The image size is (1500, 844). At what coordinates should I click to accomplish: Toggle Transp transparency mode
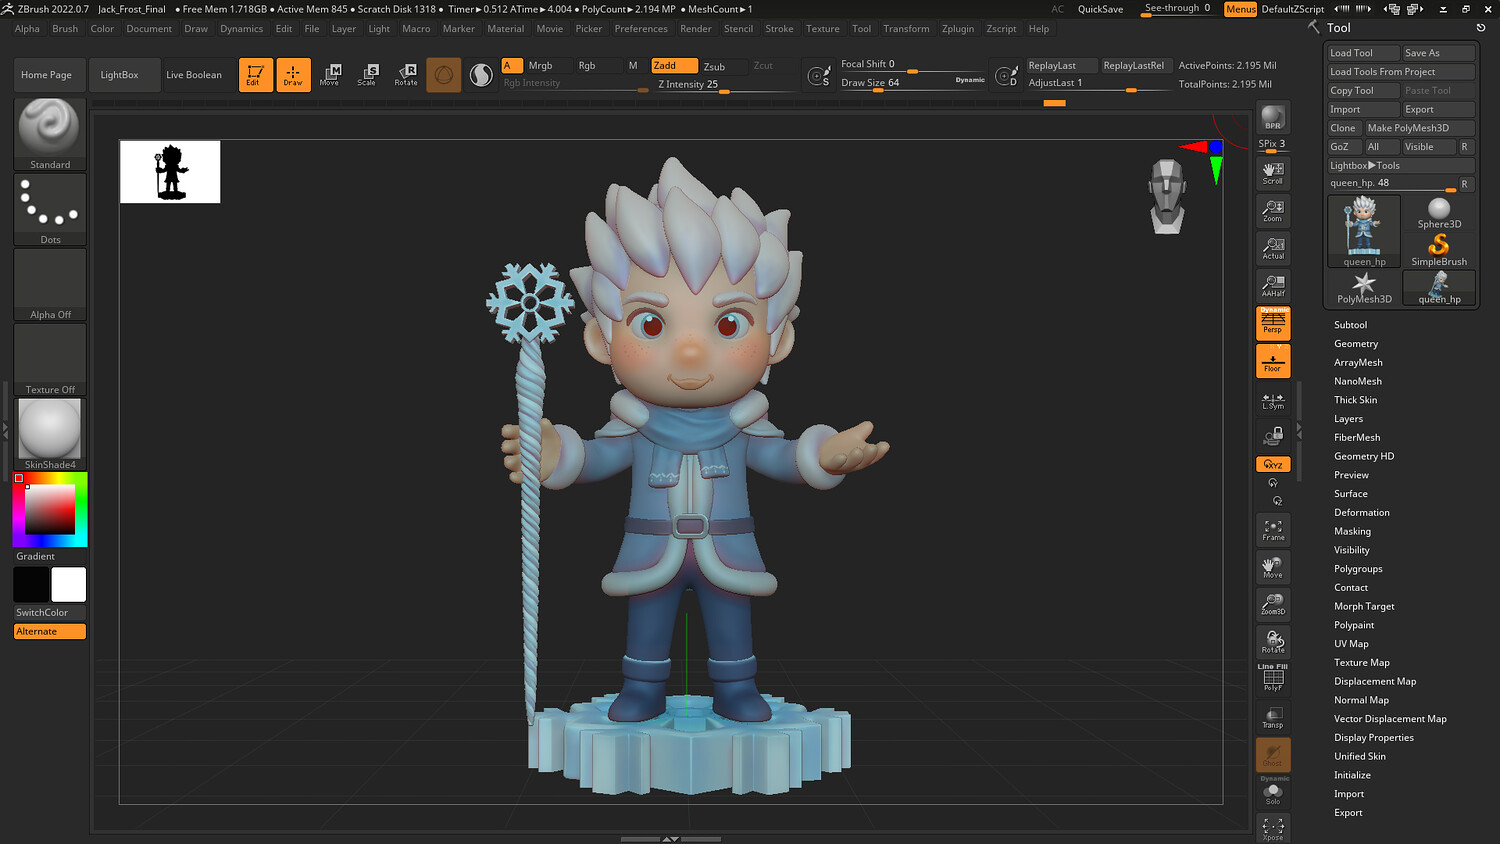1273,717
